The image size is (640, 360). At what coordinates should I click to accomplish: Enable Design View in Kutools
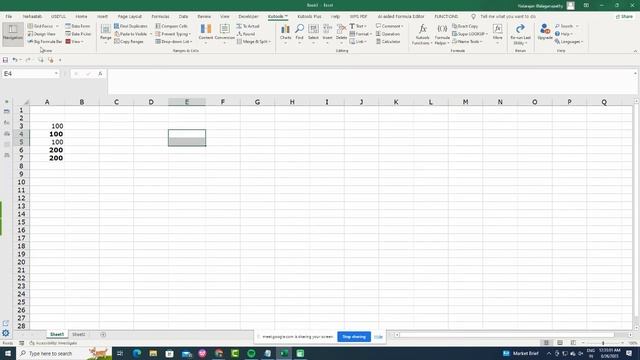(x=42, y=34)
